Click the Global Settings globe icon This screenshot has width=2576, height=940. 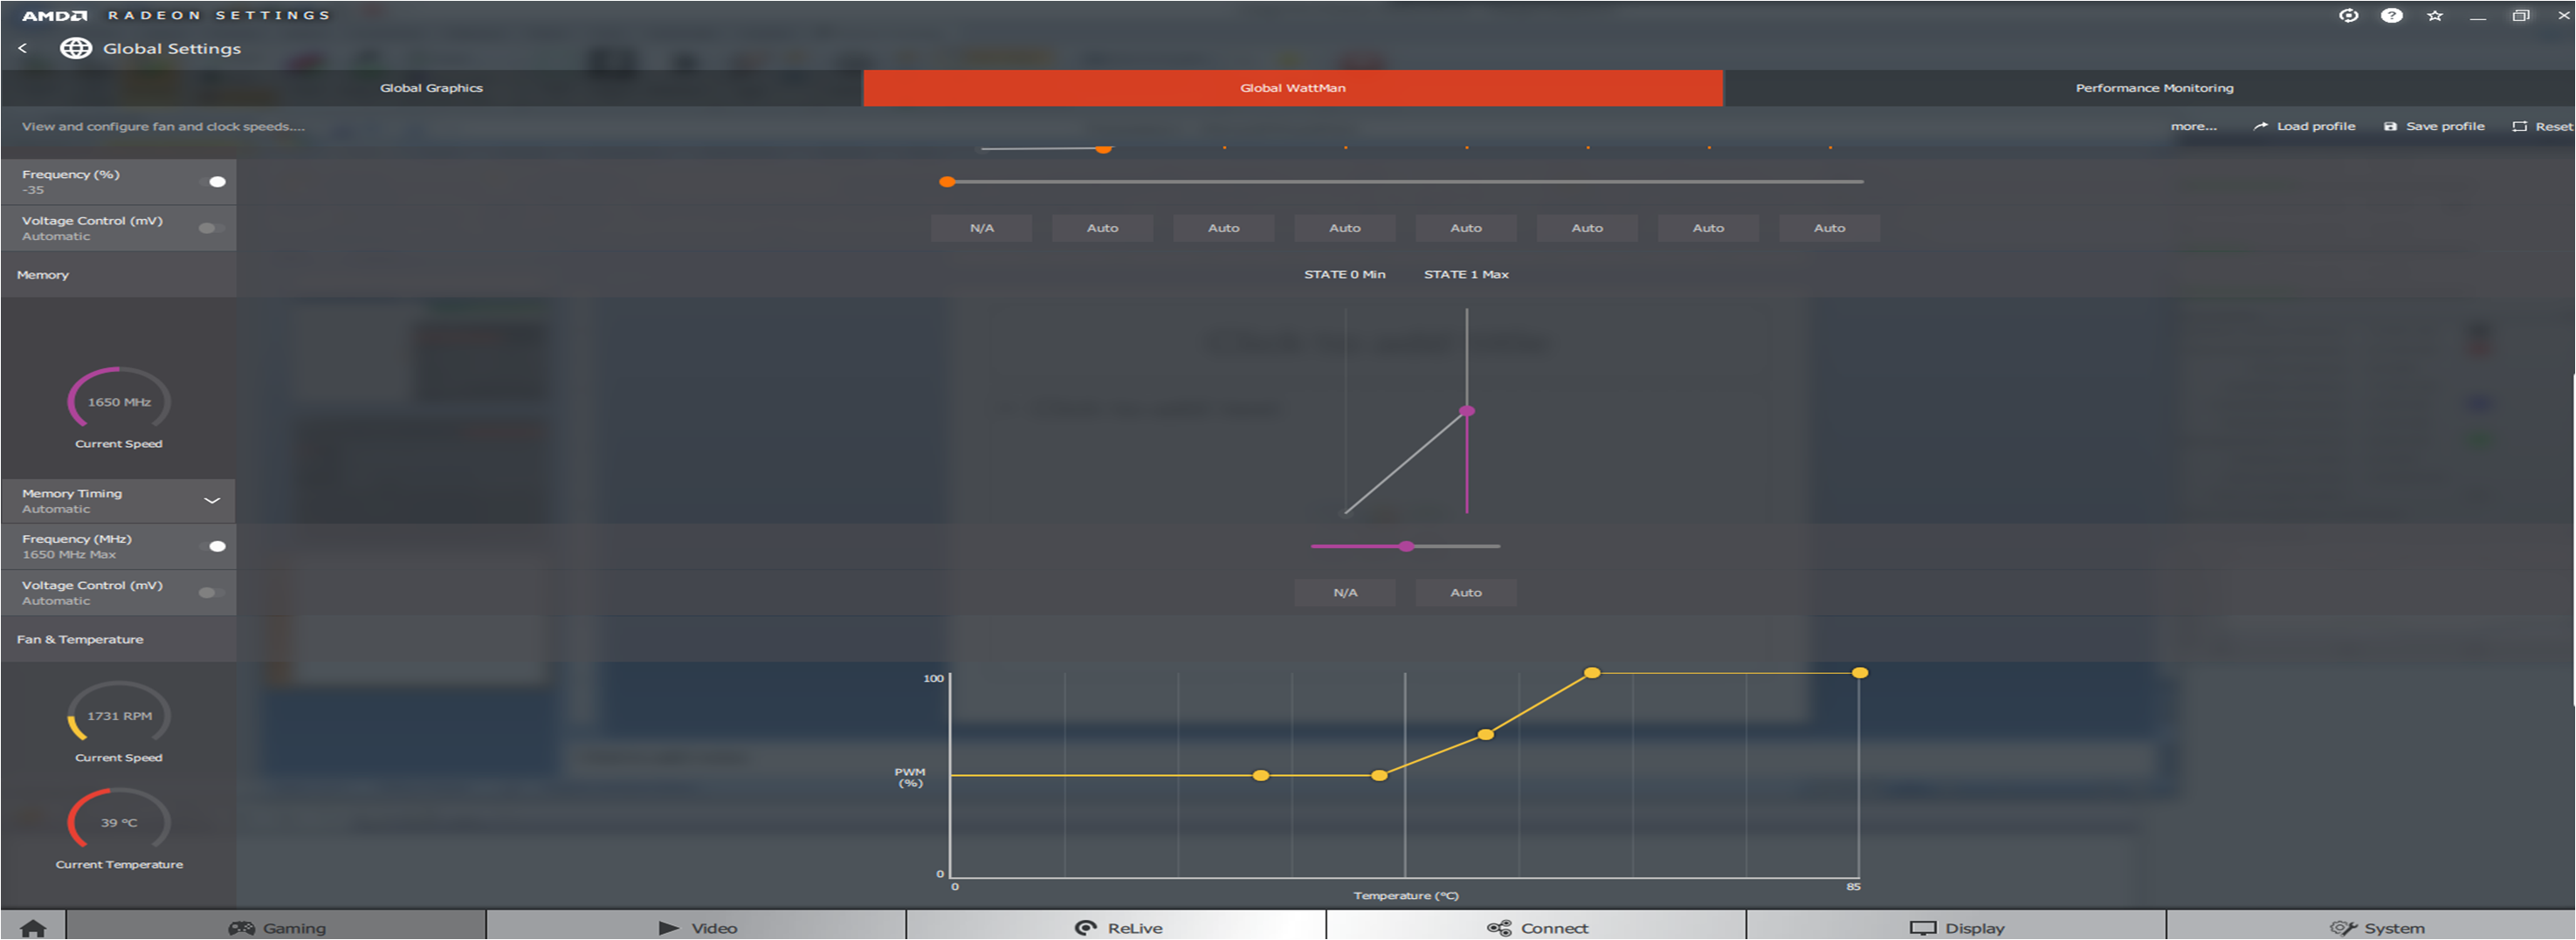tap(76, 48)
